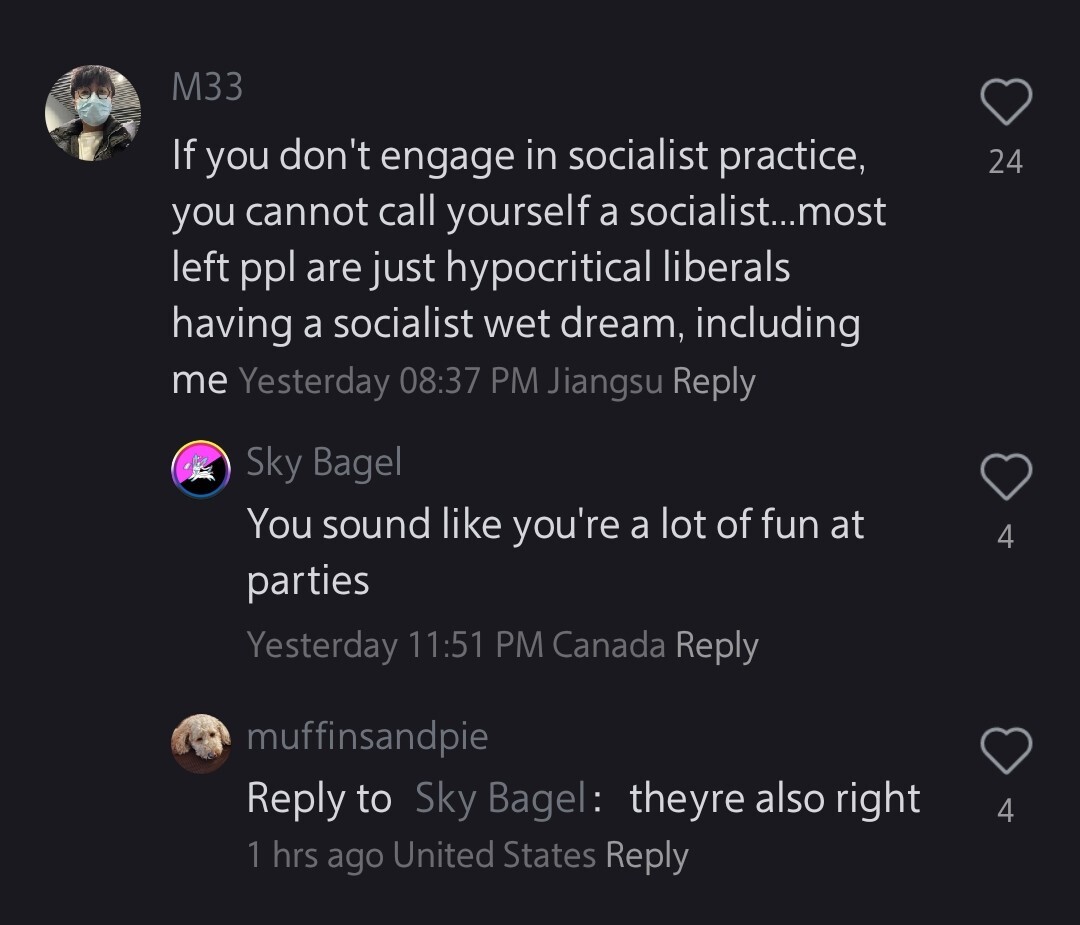Viewport: 1080px width, 925px height.
Task: Click the "1 hrs ago" timestamp
Action: point(315,856)
